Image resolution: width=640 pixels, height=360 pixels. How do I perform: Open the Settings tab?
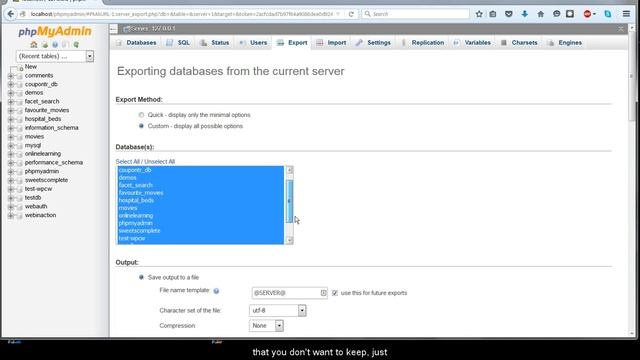click(373, 43)
